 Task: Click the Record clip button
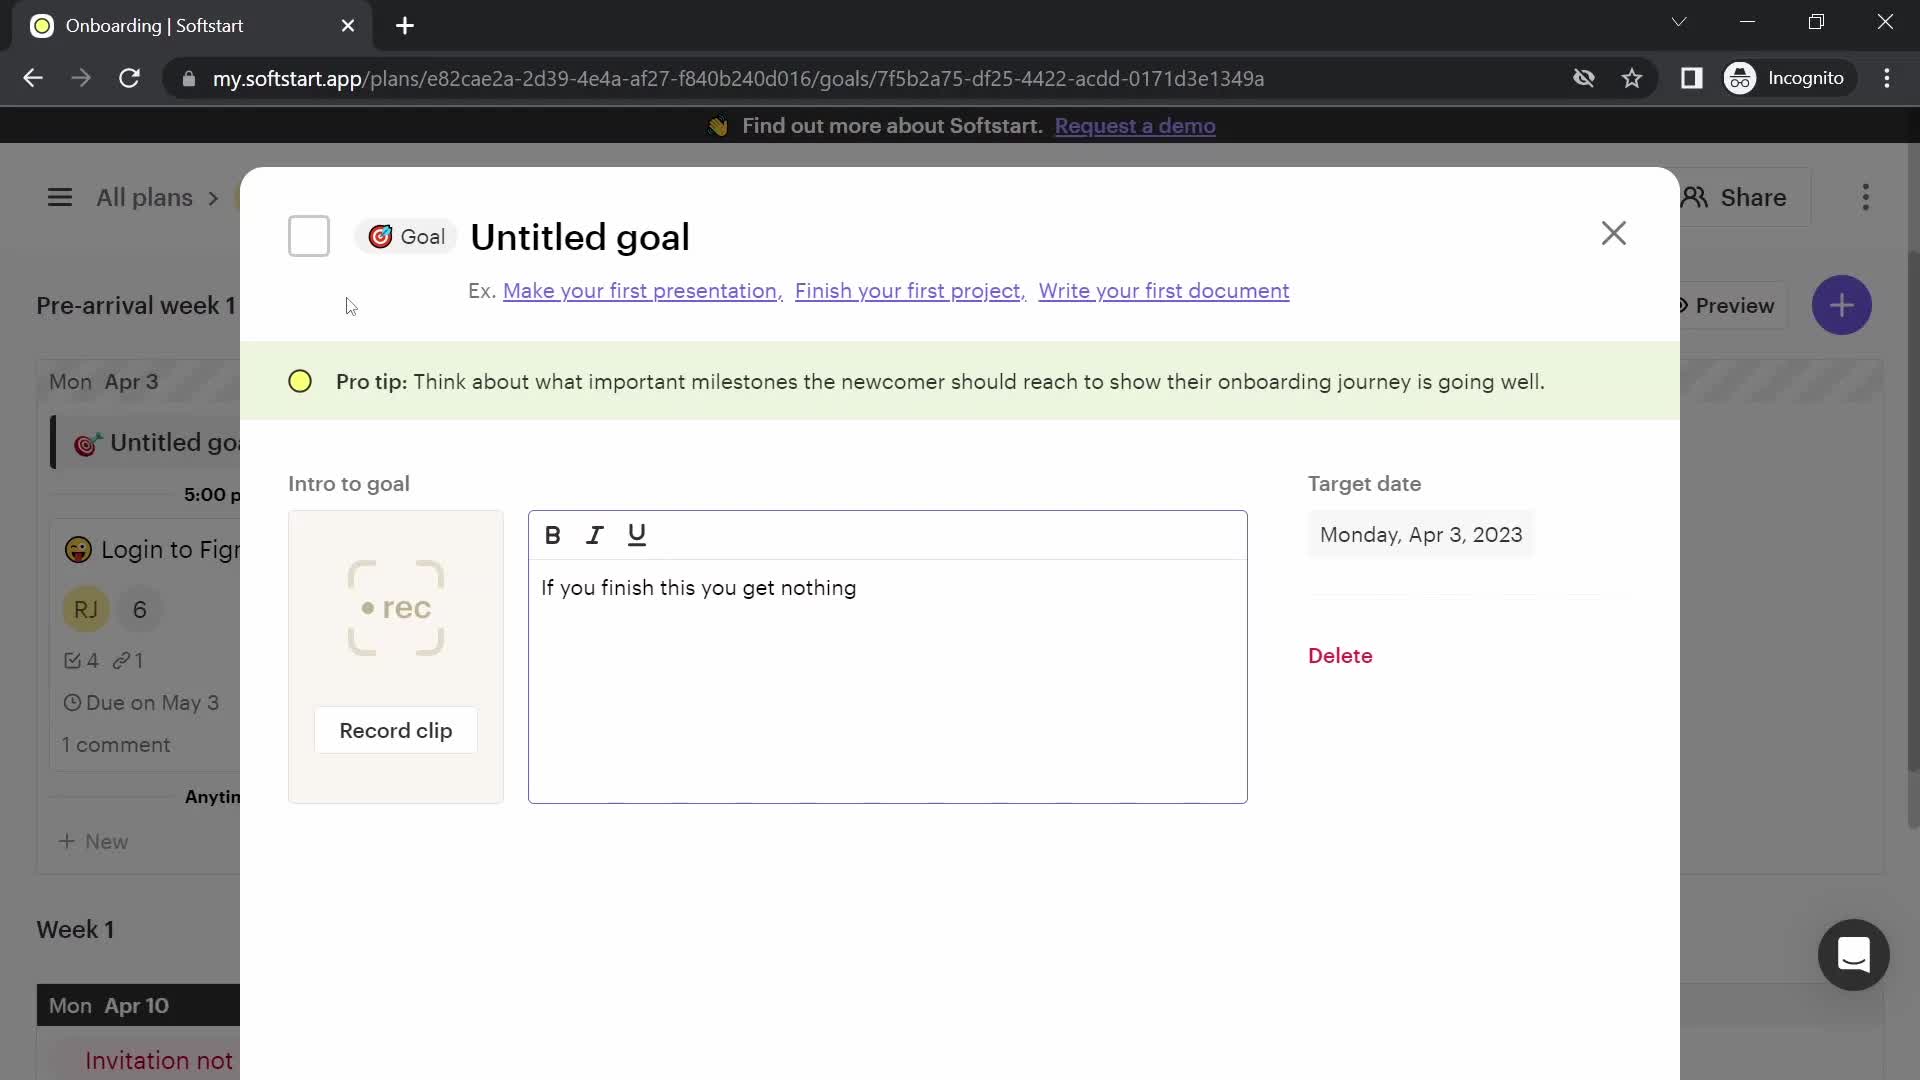396,731
